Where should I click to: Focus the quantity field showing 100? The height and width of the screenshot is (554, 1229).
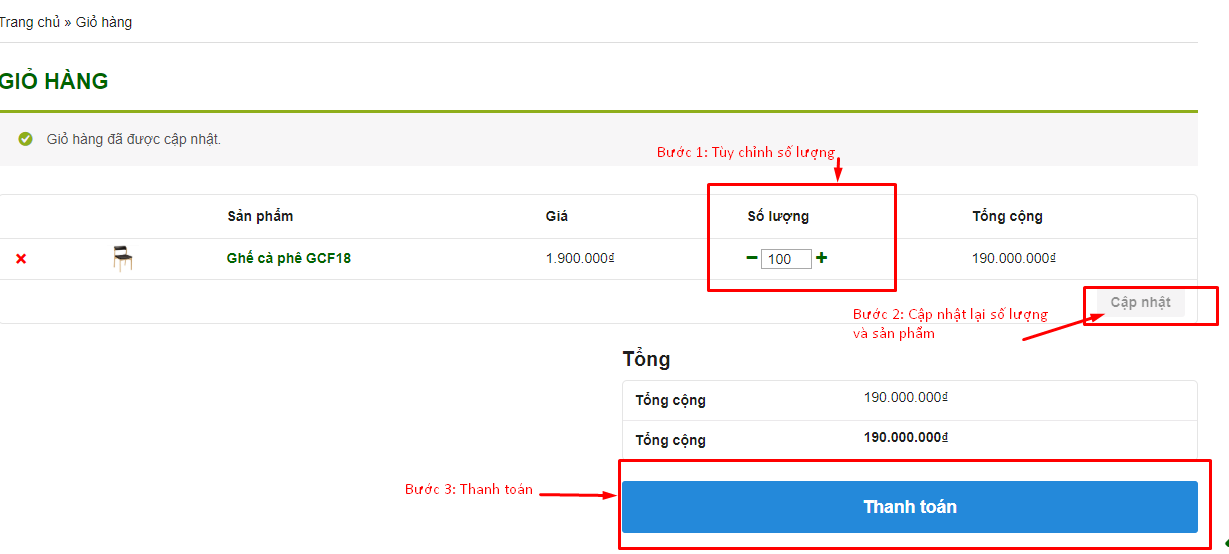pos(786,259)
